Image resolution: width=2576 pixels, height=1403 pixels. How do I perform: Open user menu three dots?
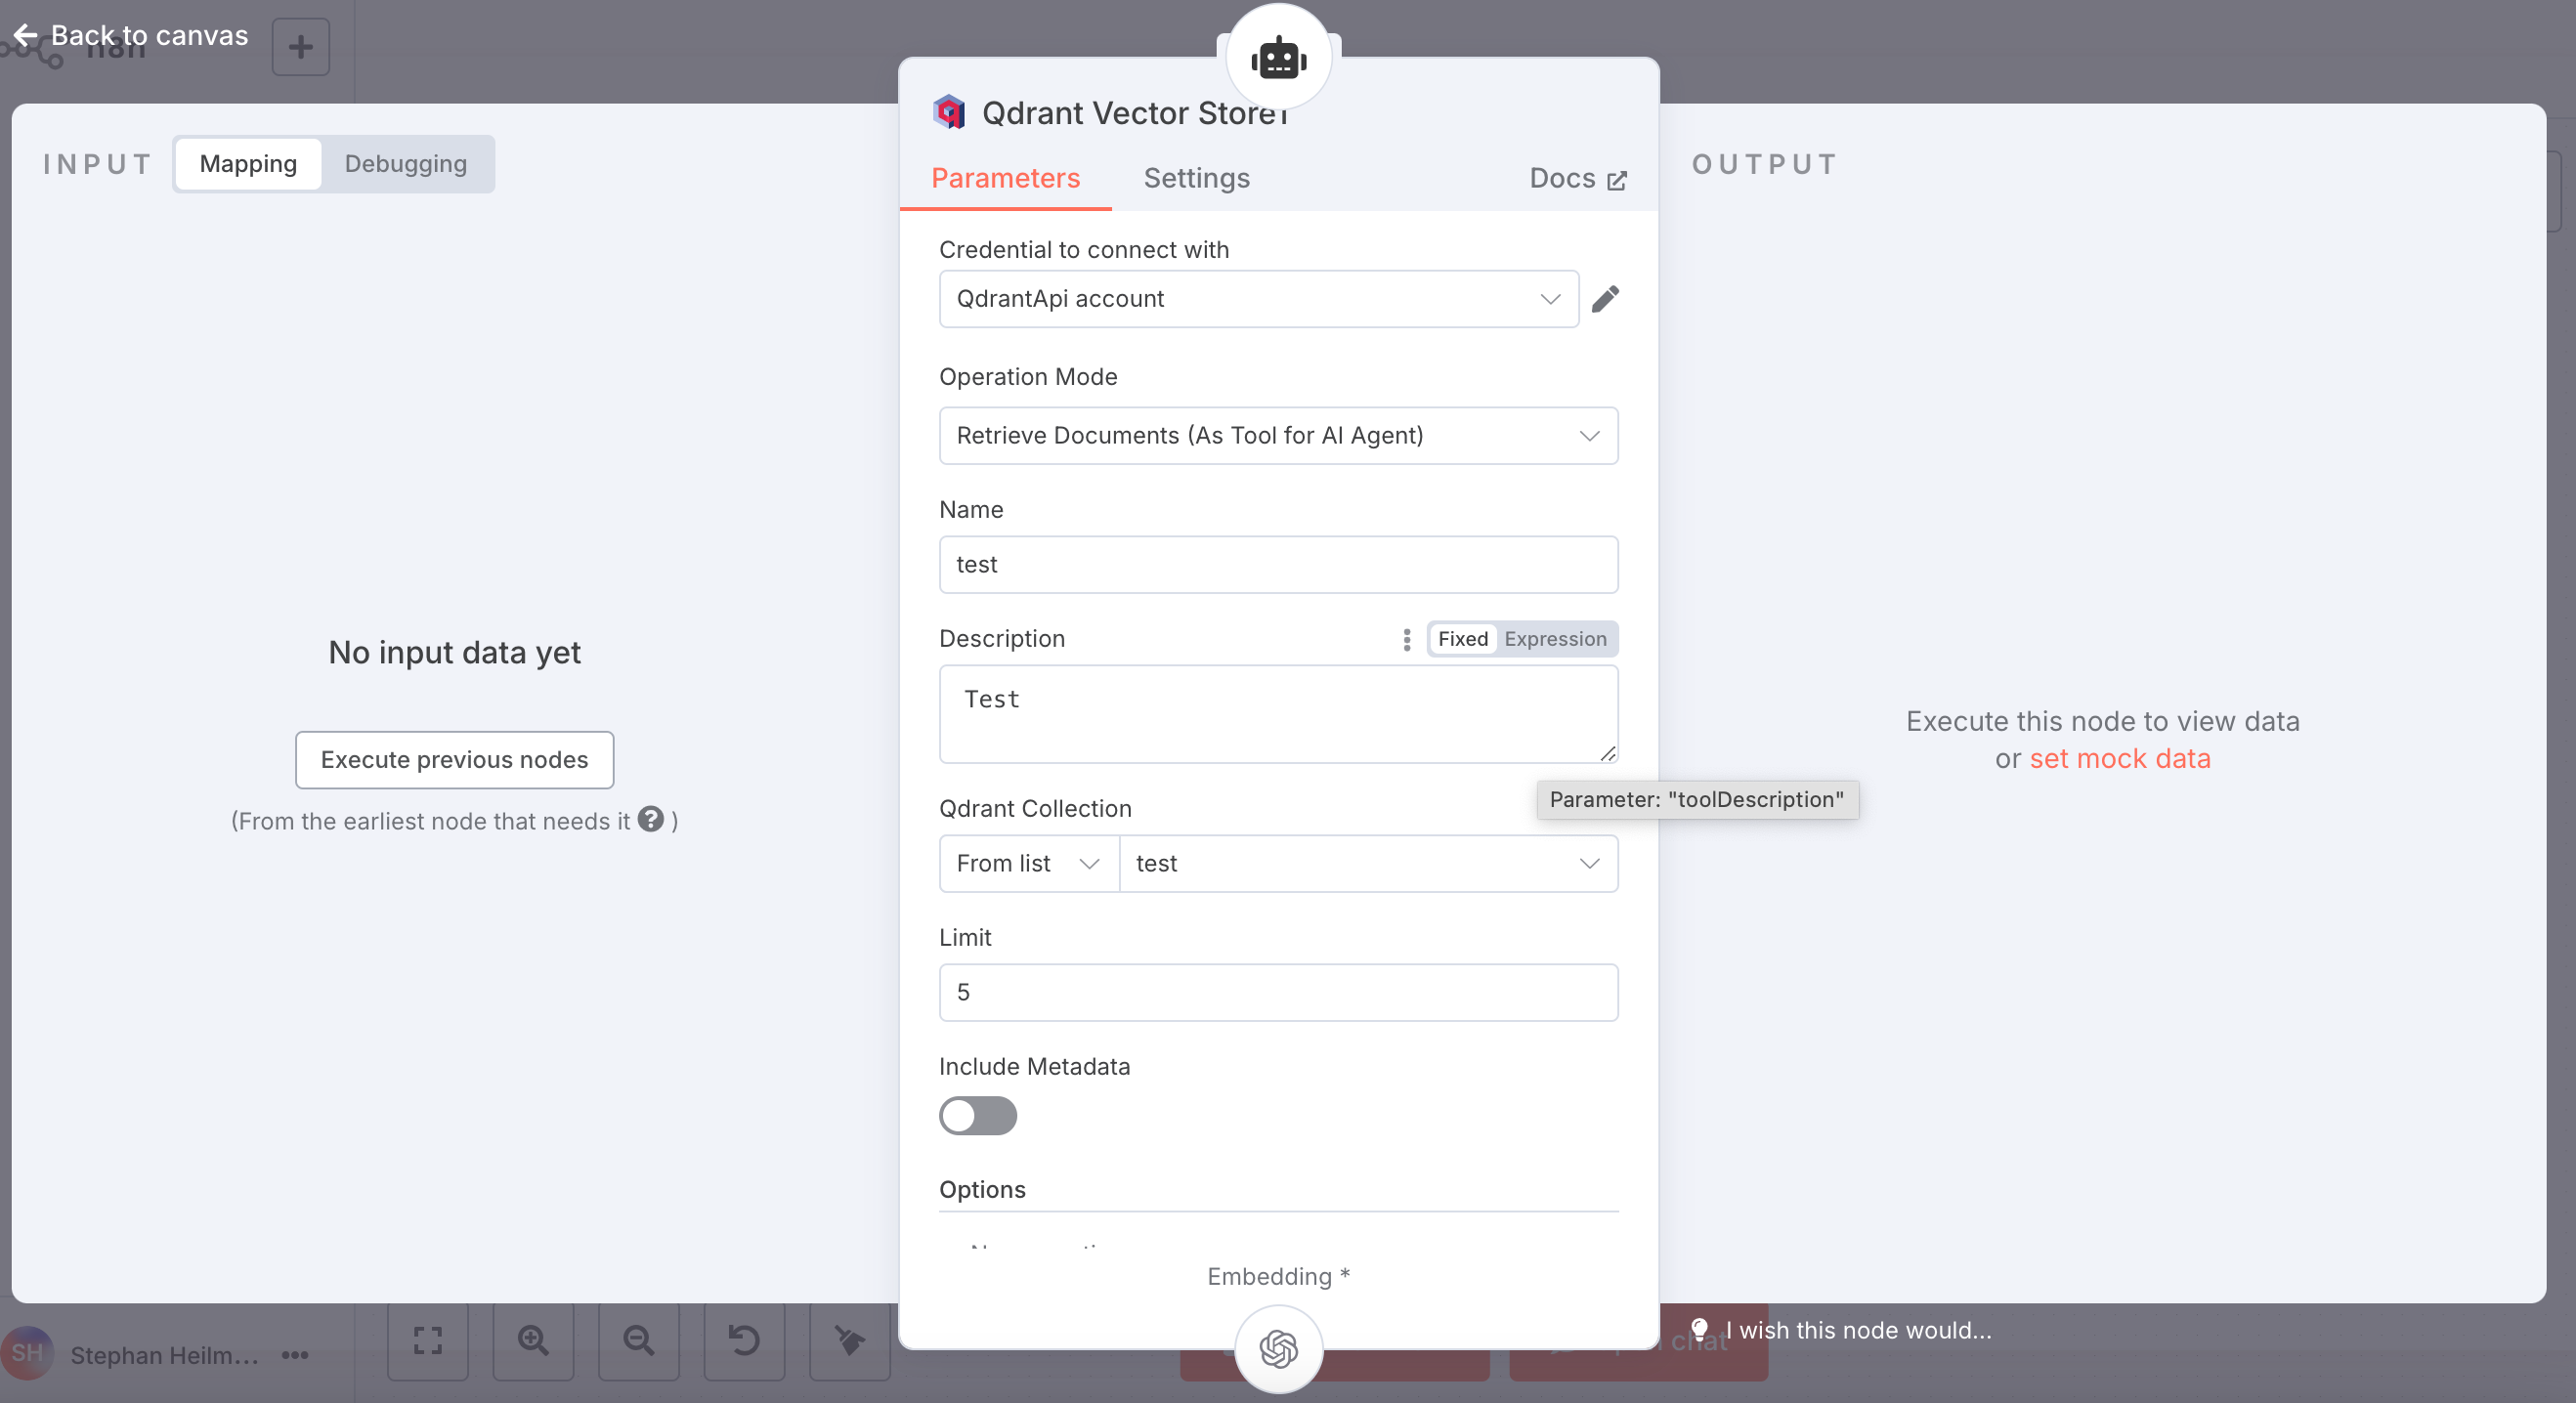pos(295,1355)
